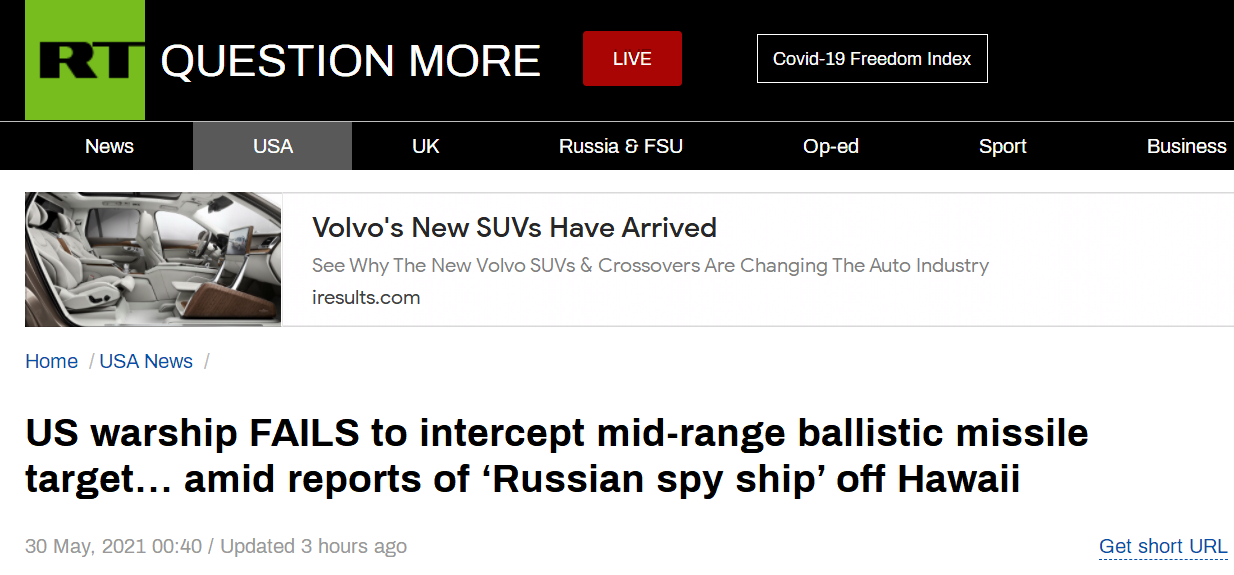Open the red LIVE stream button
The width and height of the screenshot is (1234, 575).
[632, 59]
